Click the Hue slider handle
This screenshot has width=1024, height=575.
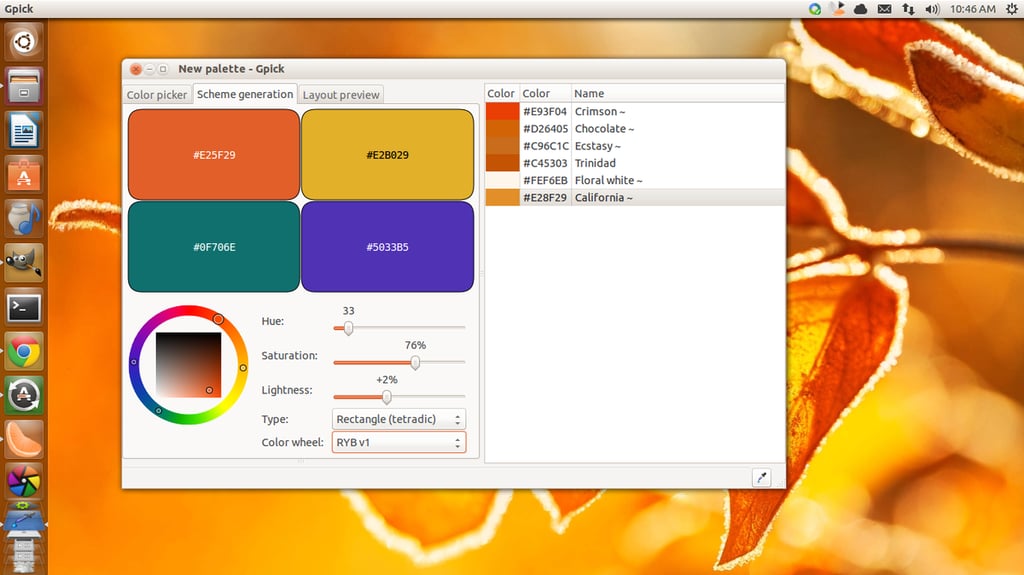(x=348, y=328)
